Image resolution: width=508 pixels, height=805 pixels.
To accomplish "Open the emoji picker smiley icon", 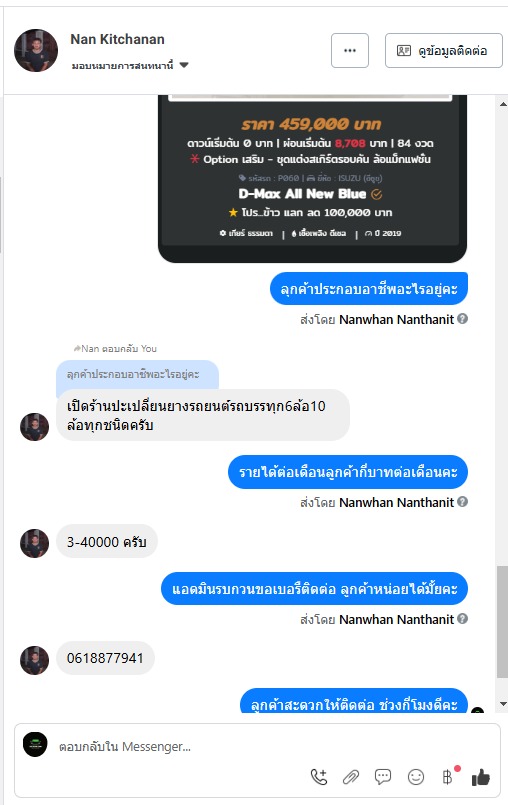I will pyautogui.click(x=416, y=777).
